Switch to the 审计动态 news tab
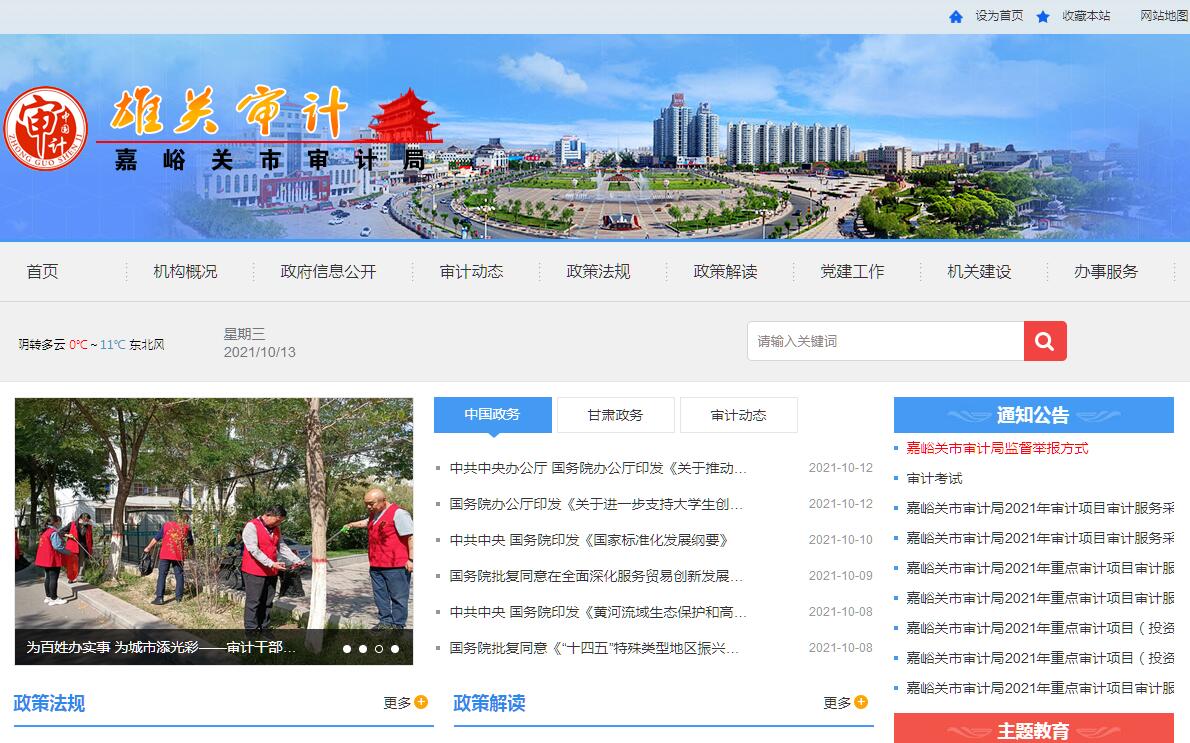This screenshot has width=1190, height=743. 738,415
